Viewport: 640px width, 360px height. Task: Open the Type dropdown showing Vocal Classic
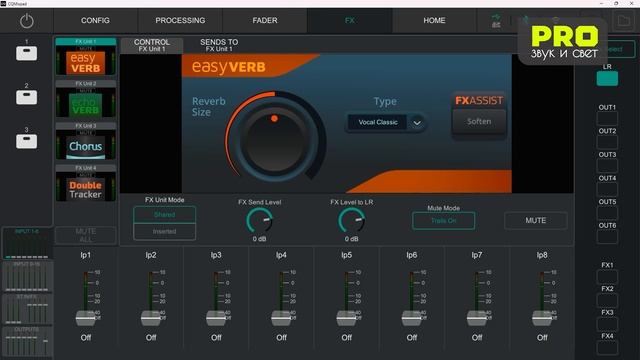[x=386, y=122]
